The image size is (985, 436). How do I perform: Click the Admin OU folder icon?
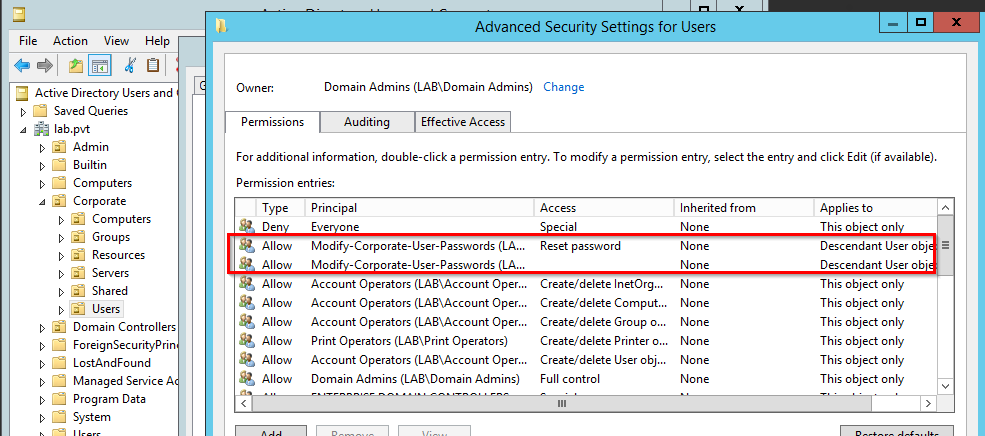tap(59, 147)
